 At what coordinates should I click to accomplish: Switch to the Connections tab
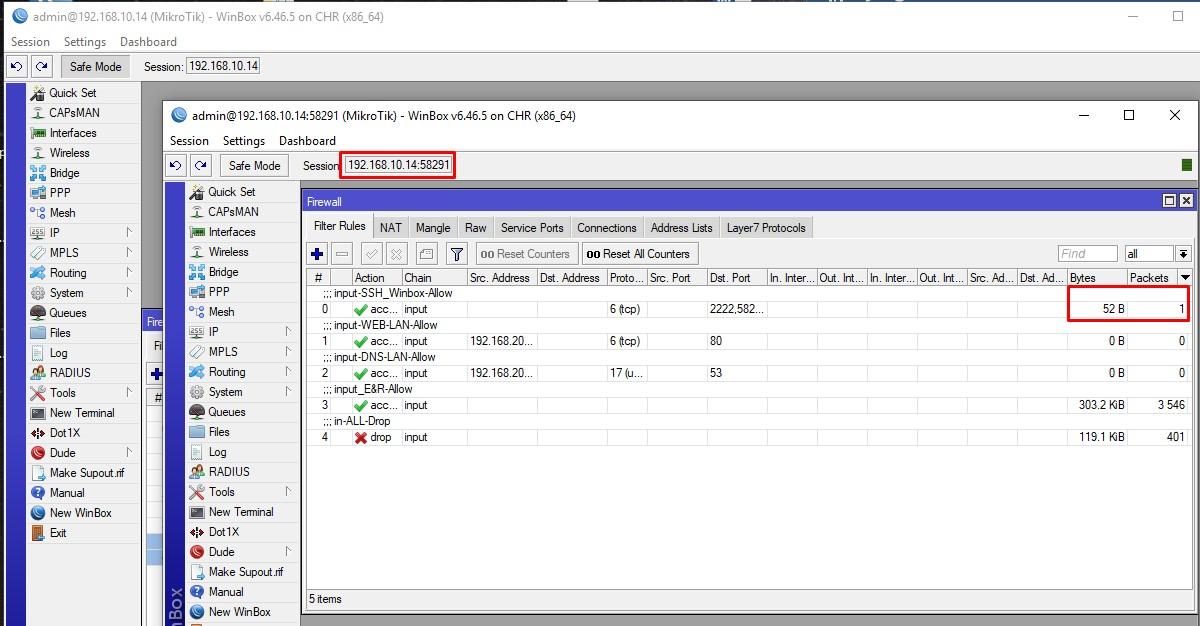tap(607, 228)
